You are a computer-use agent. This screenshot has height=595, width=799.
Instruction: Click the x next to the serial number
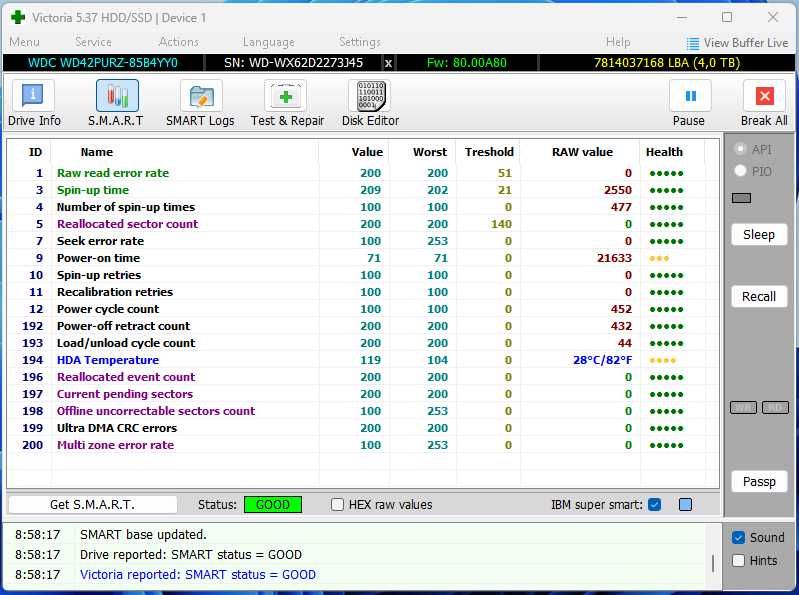(x=388, y=63)
